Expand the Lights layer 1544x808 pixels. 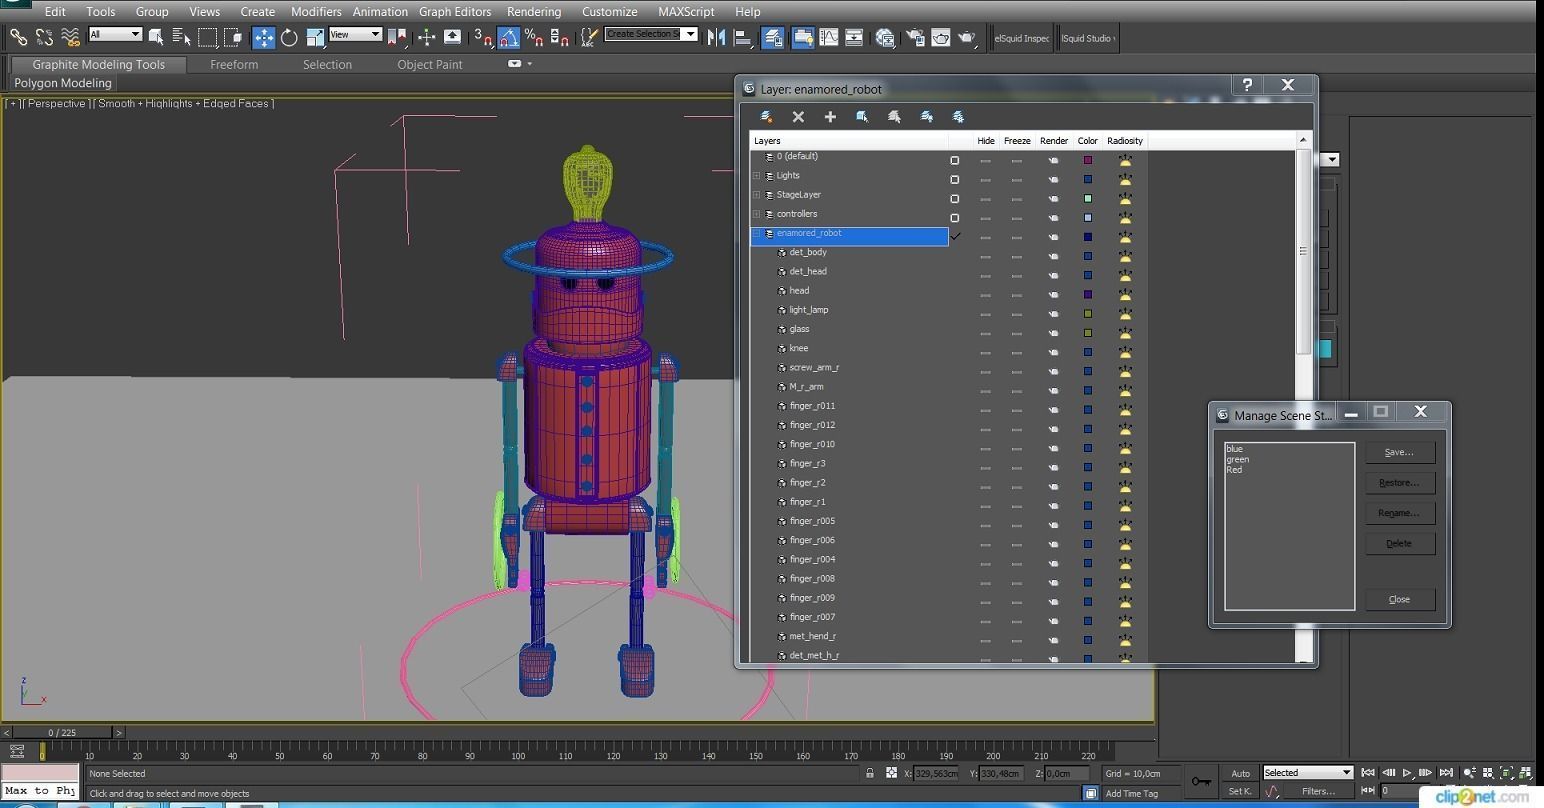(757, 176)
